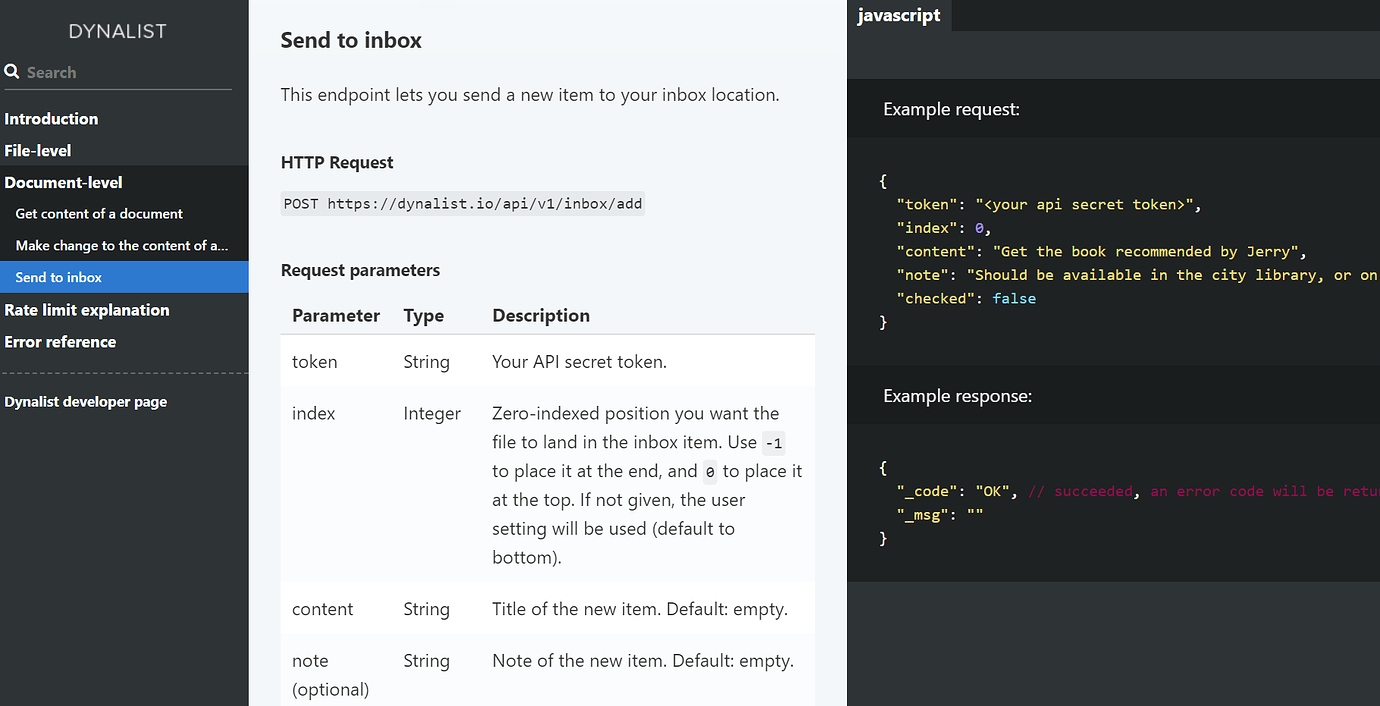
Task: Open the "Introduction" section
Action: pyautogui.click(x=51, y=118)
